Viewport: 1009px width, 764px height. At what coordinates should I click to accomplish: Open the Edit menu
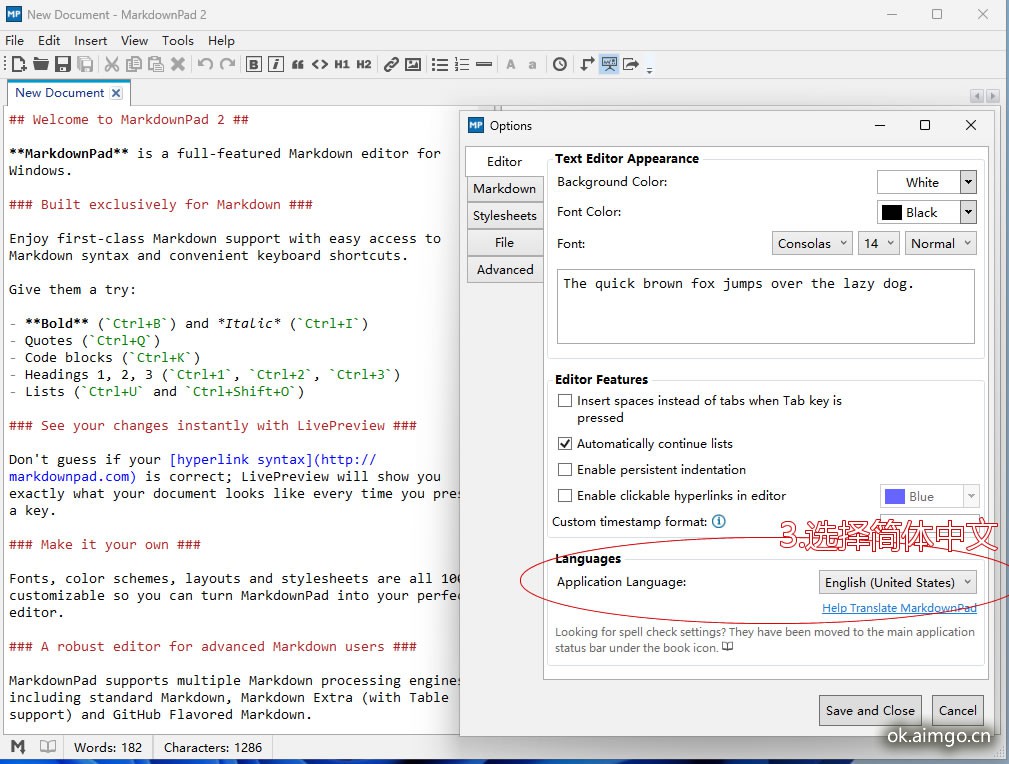tap(49, 41)
